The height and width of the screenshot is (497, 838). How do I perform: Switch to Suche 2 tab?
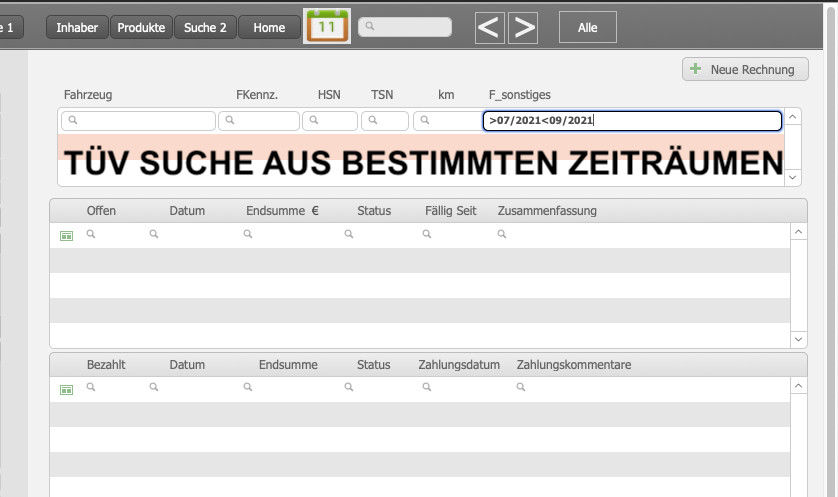point(205,27)
